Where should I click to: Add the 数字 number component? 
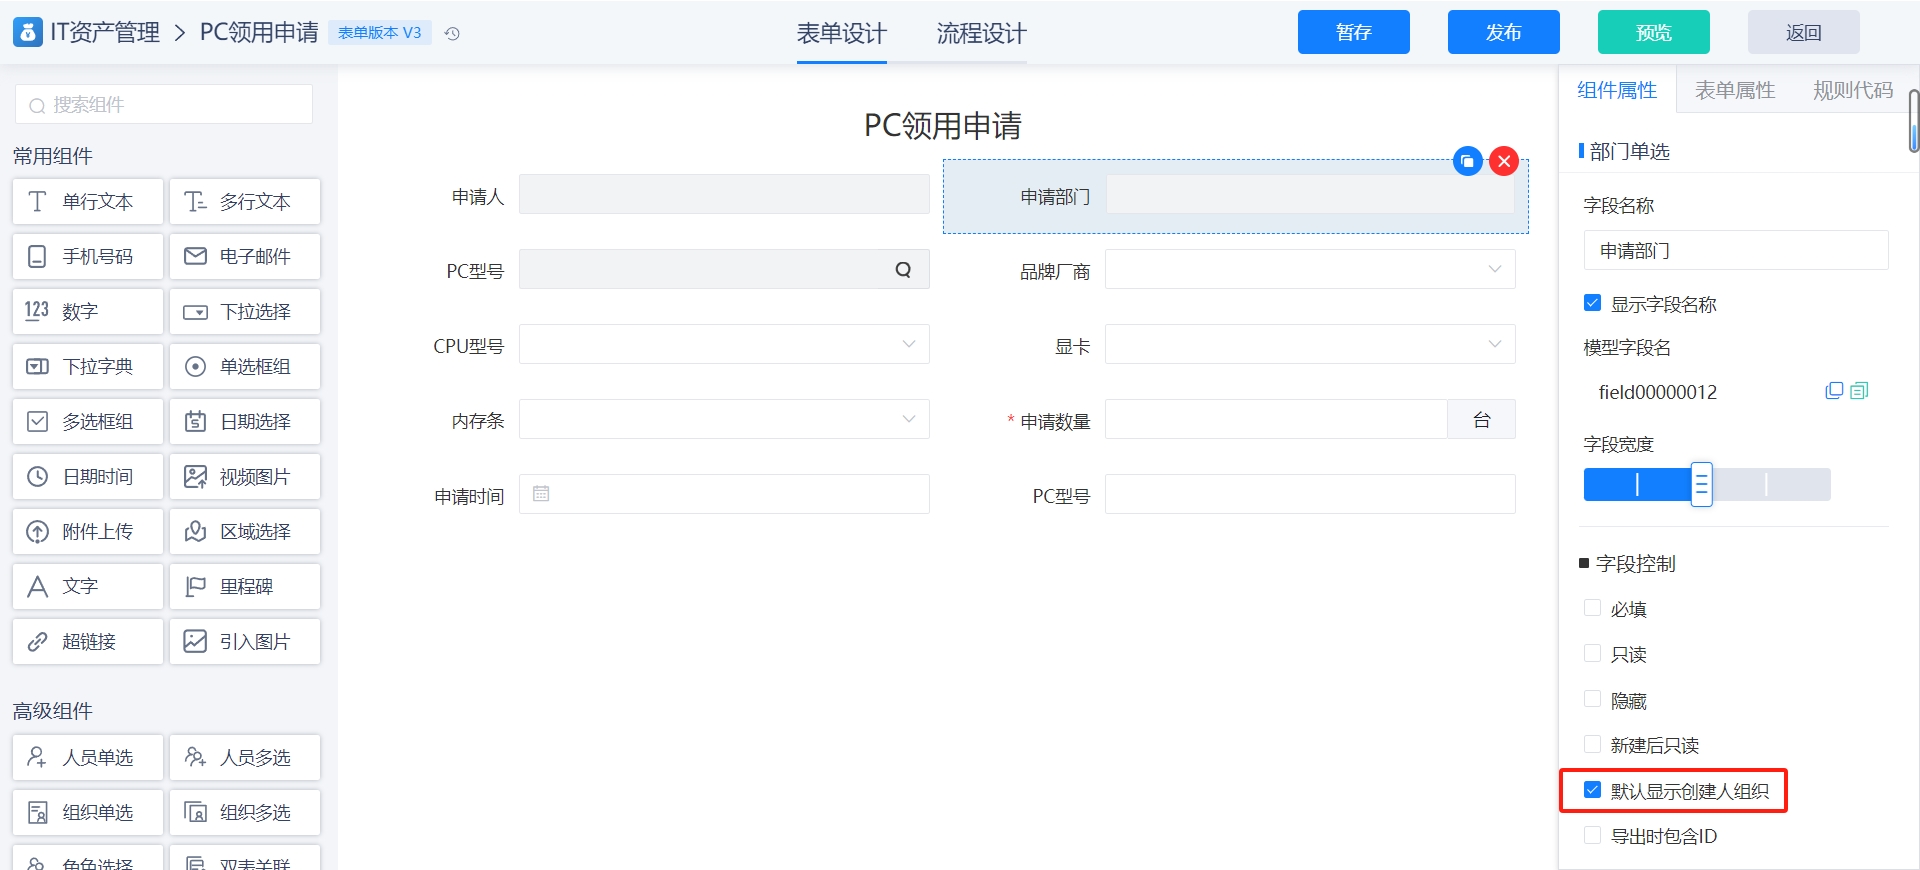(x=87, y=311)
